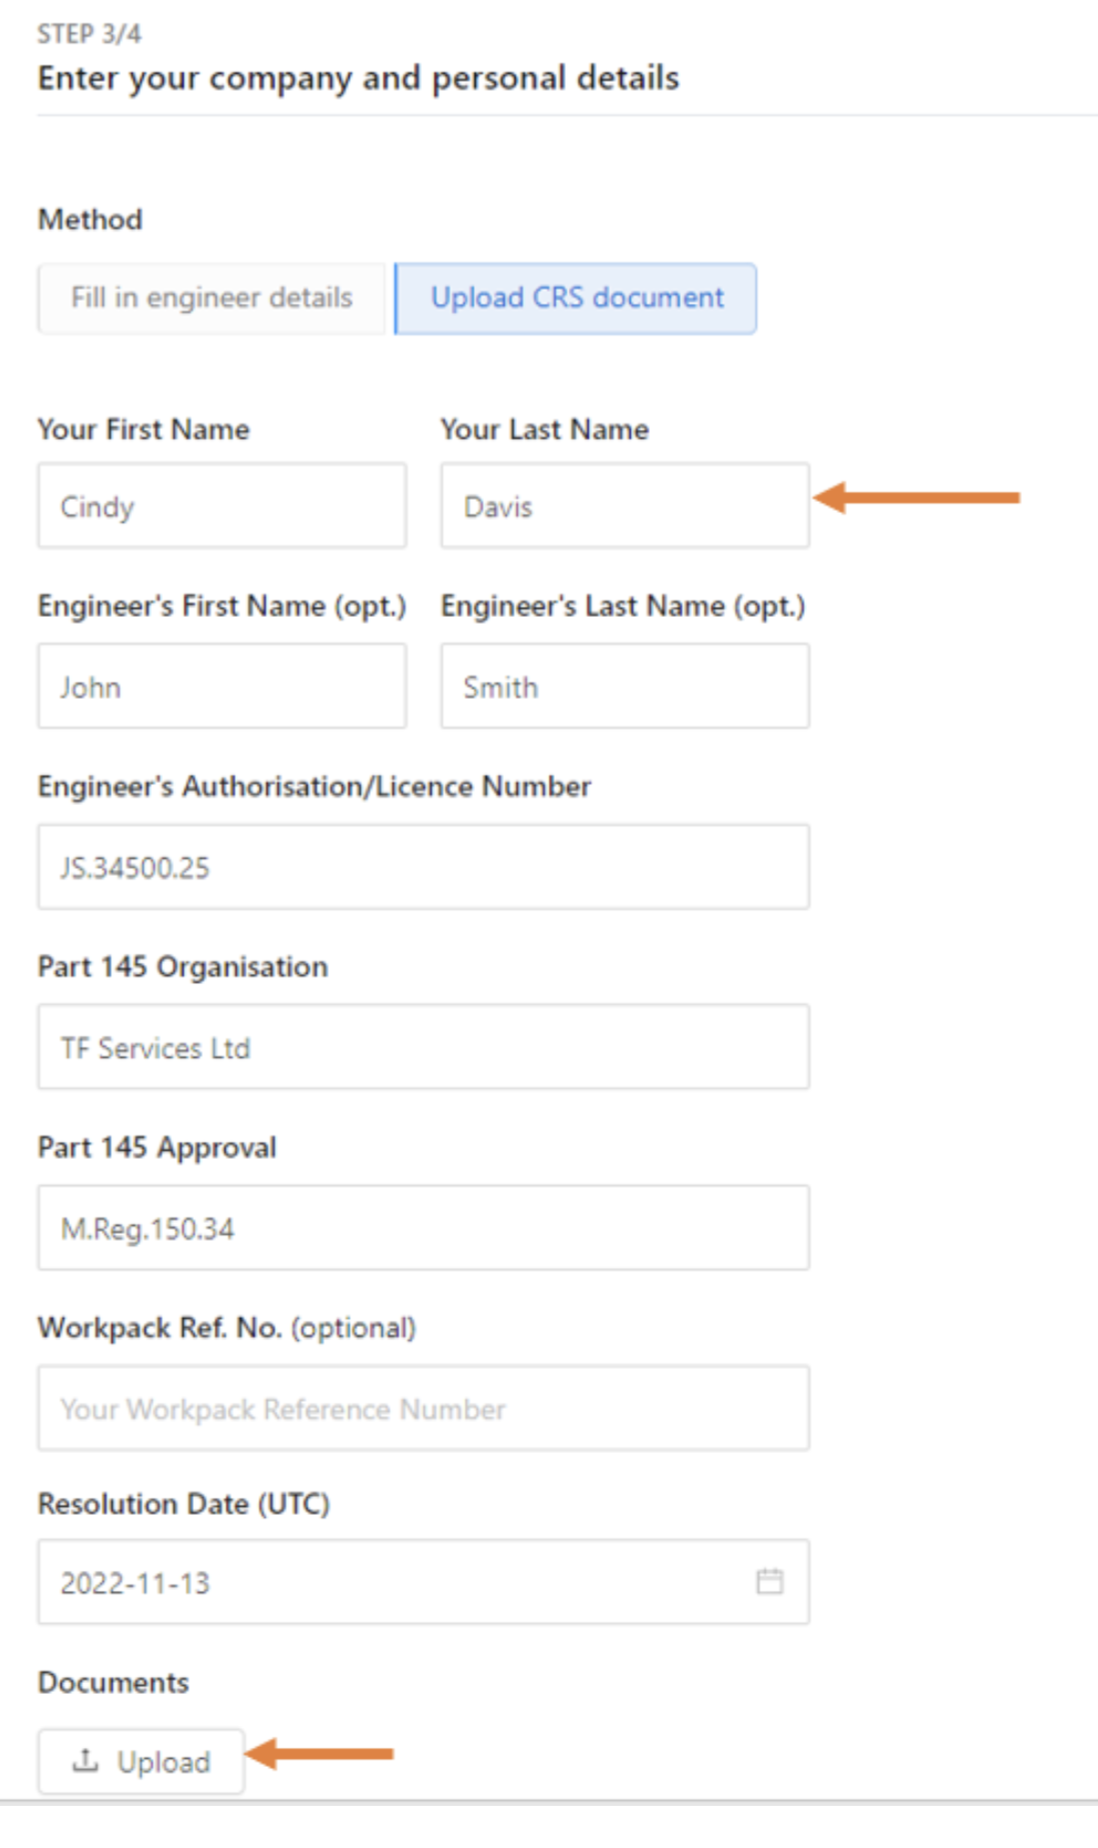Edit the Engineer's First Name input
The width and height of the screenshot is (1098, 1848).
tap(222, 687)
